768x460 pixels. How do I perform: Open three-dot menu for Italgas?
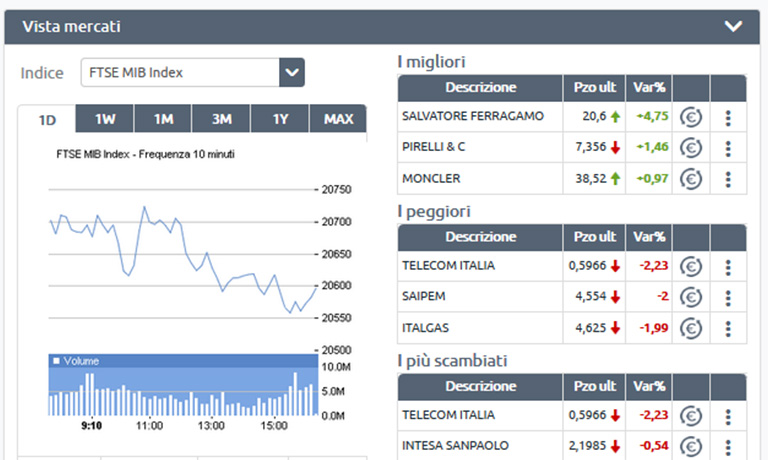tap(728, 329)
